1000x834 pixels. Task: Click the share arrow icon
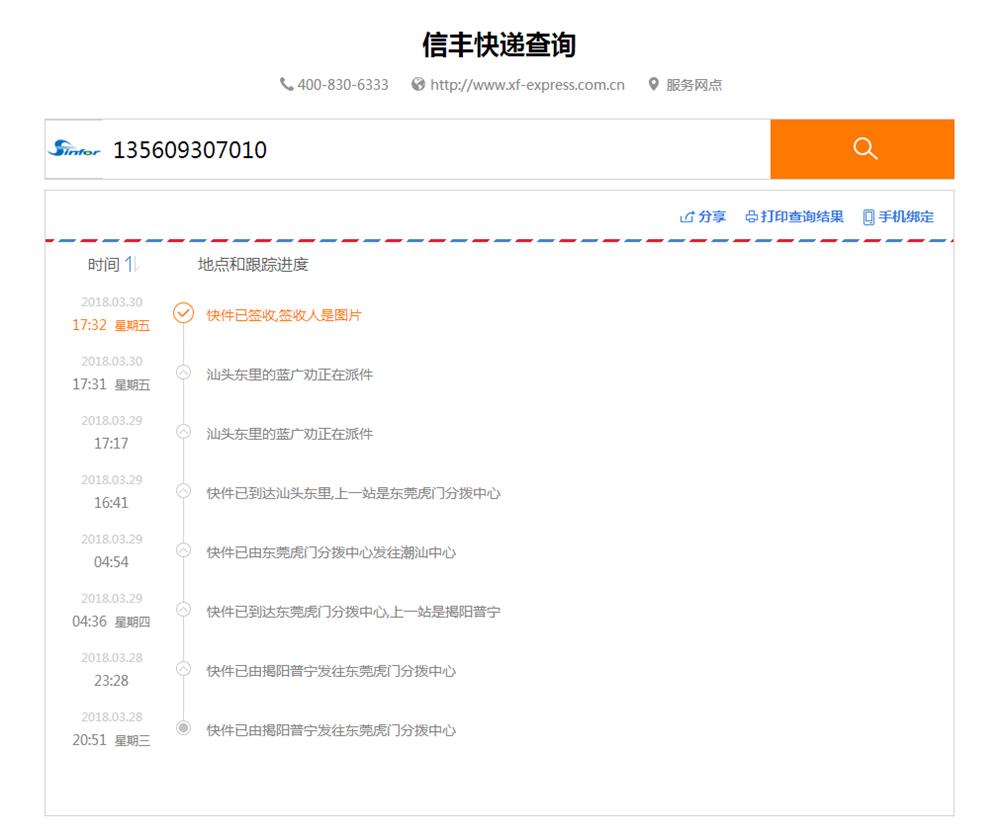coord(687,217)
